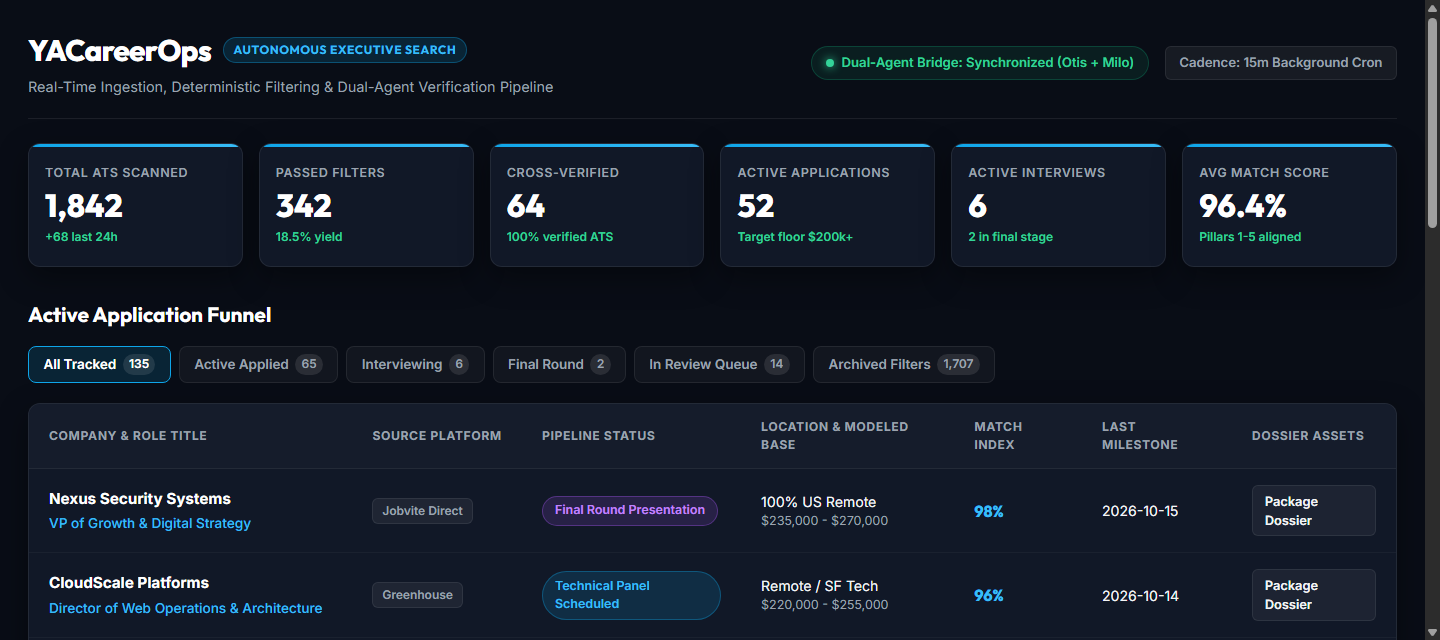Click the Autonomous Executive Search badge

click(x=345, y=50)
